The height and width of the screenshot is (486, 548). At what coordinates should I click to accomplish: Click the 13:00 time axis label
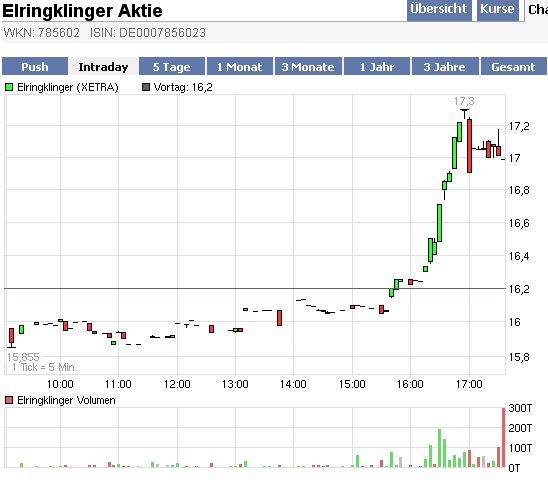click(x=235, y=384)
